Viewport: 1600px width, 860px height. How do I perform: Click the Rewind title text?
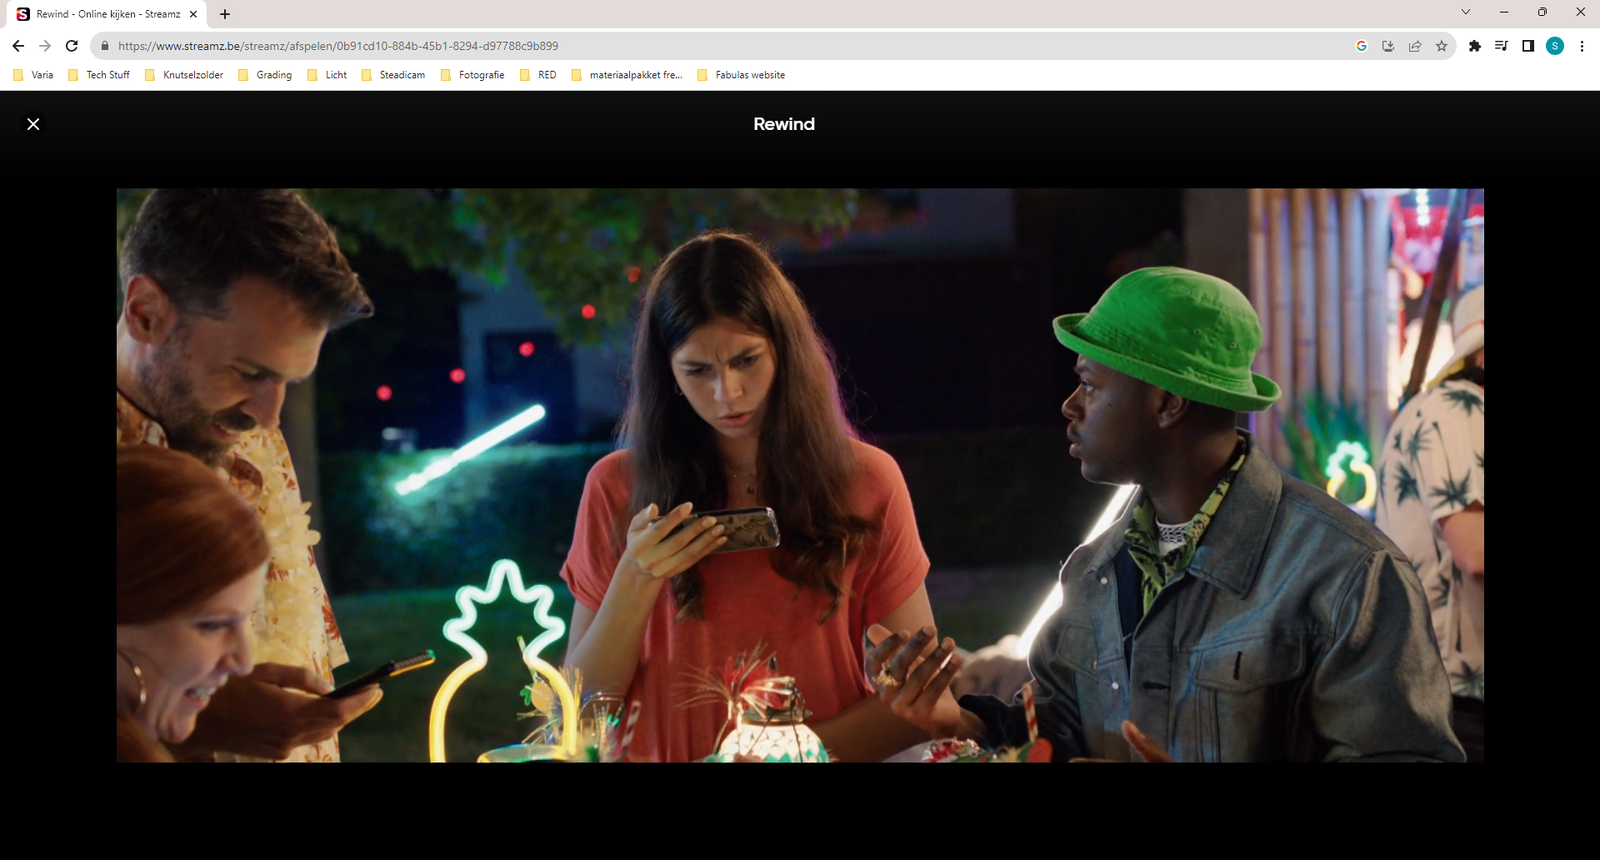click(784, 124)
